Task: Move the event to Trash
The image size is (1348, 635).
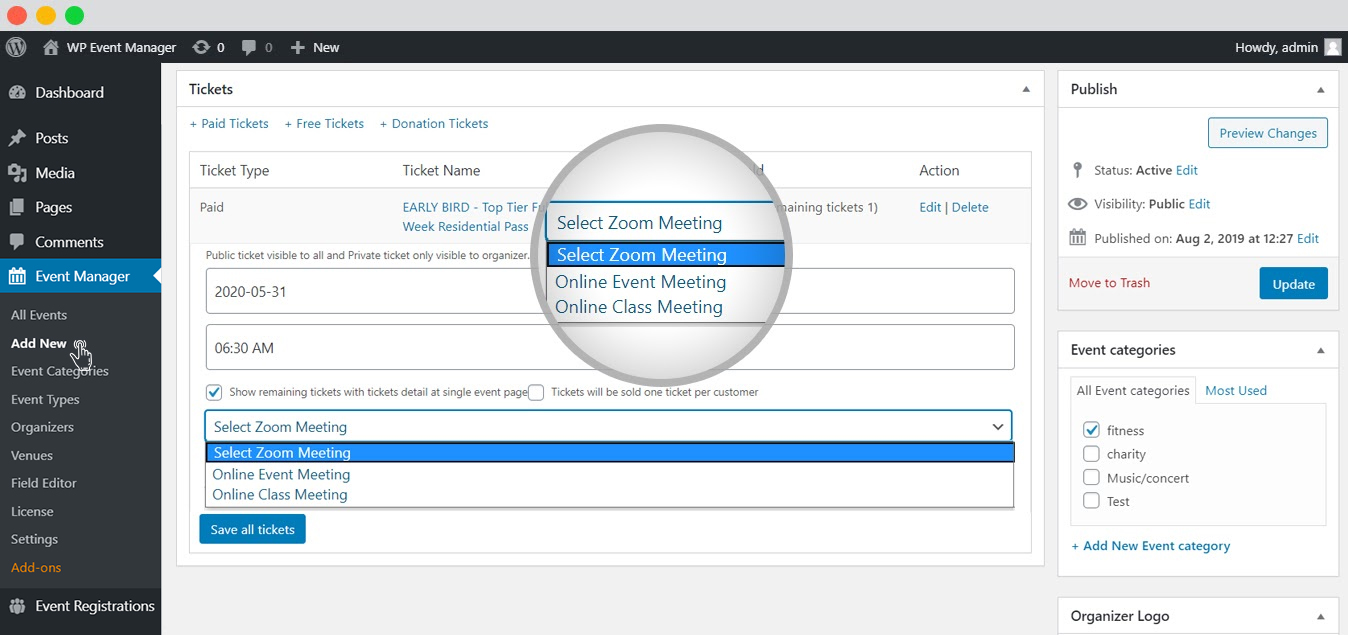Action: point(1109,283)
